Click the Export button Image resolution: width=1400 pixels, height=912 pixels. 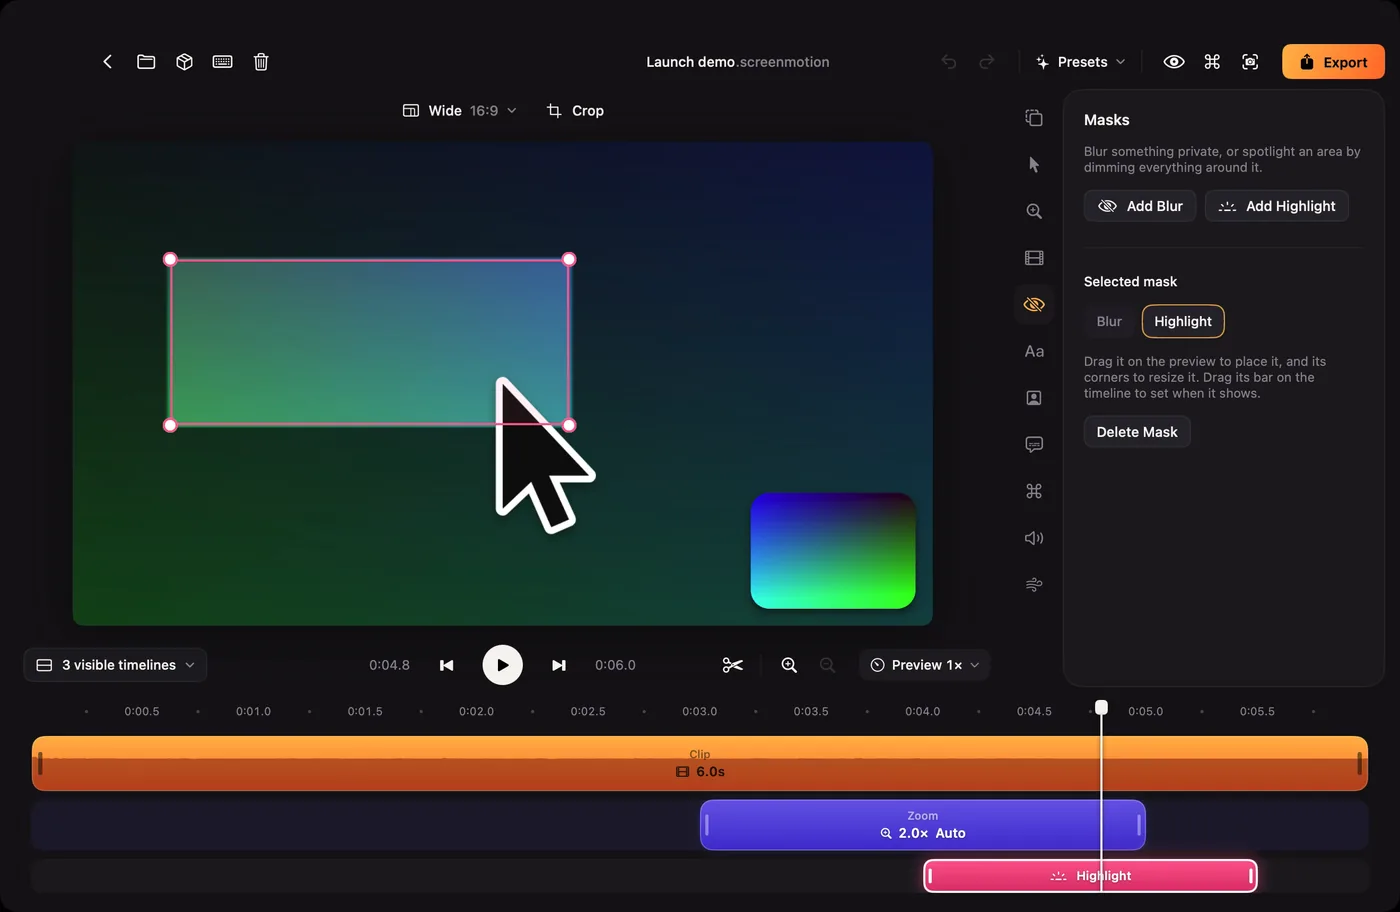tap(1333, 62)
